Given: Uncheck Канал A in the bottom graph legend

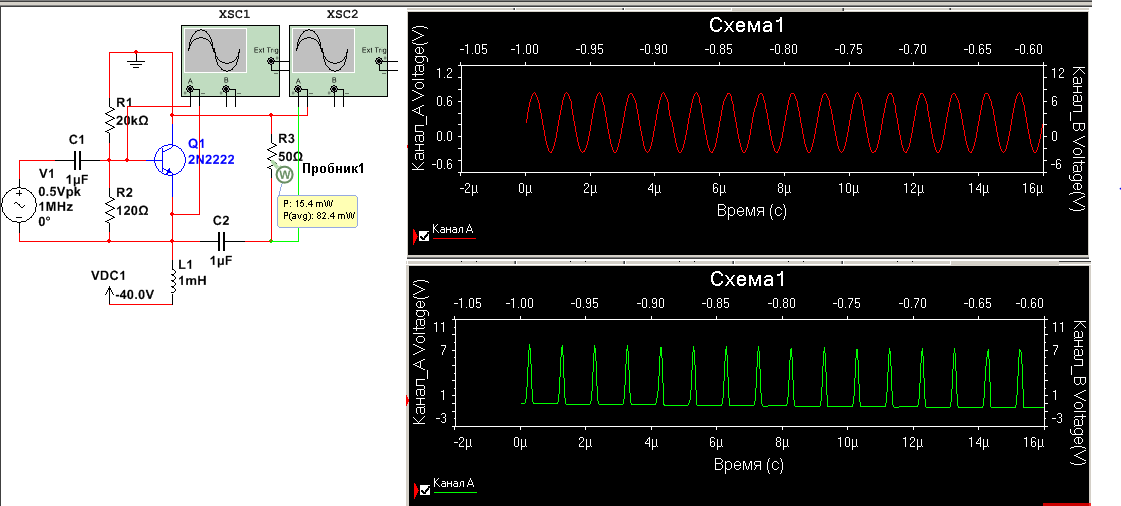Looking at the screenshot, I should [x=425, y=490].
